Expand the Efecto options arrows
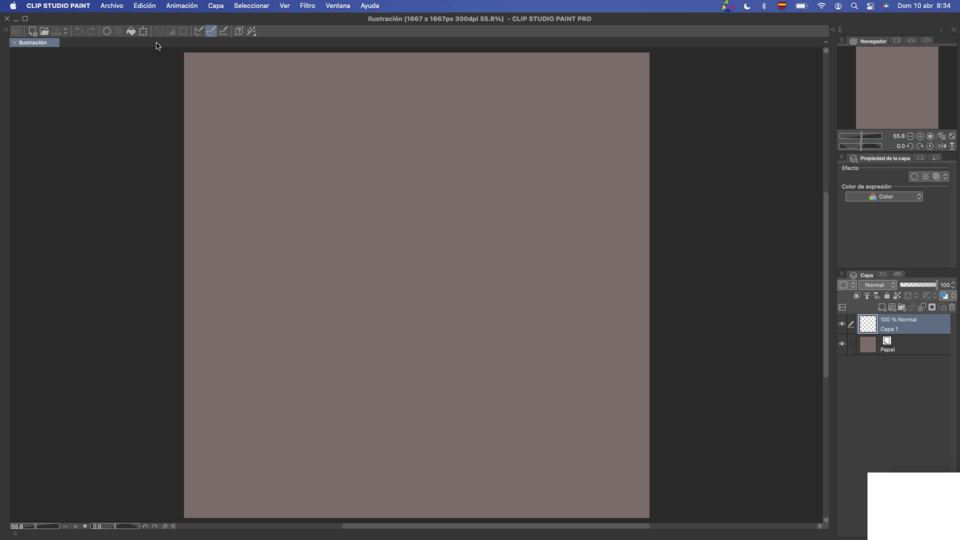 pos(945,176)
